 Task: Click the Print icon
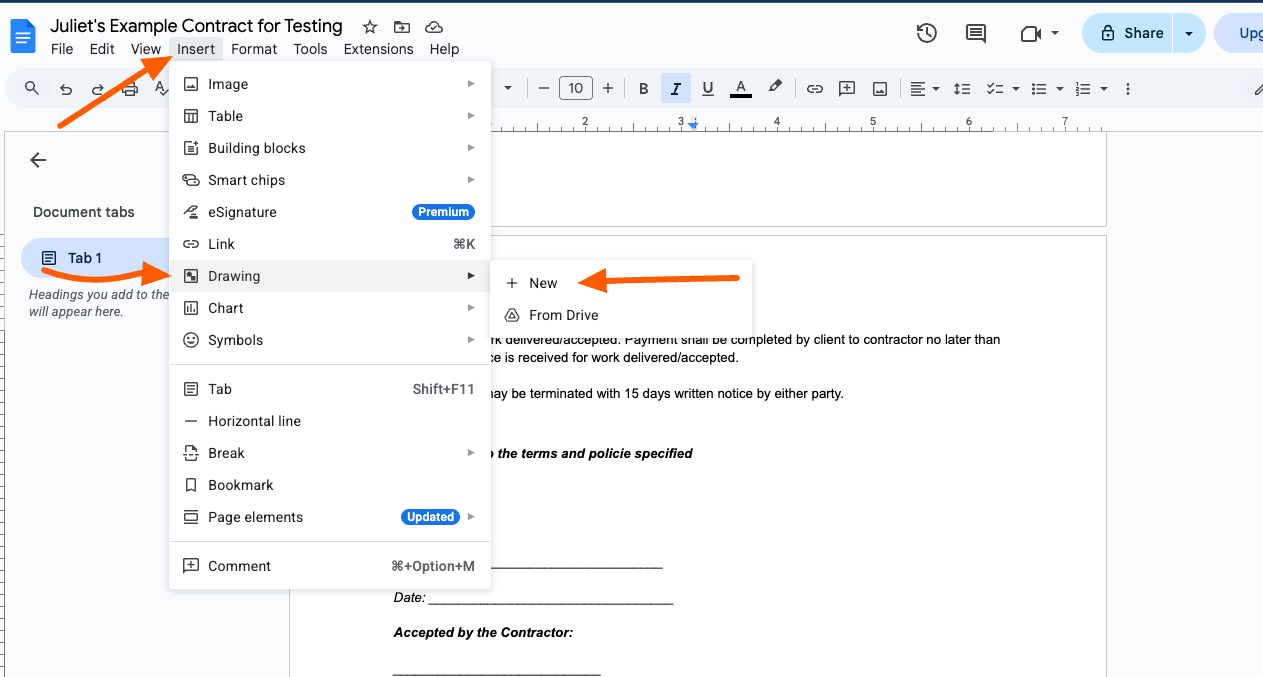click(x=129, y=88)
